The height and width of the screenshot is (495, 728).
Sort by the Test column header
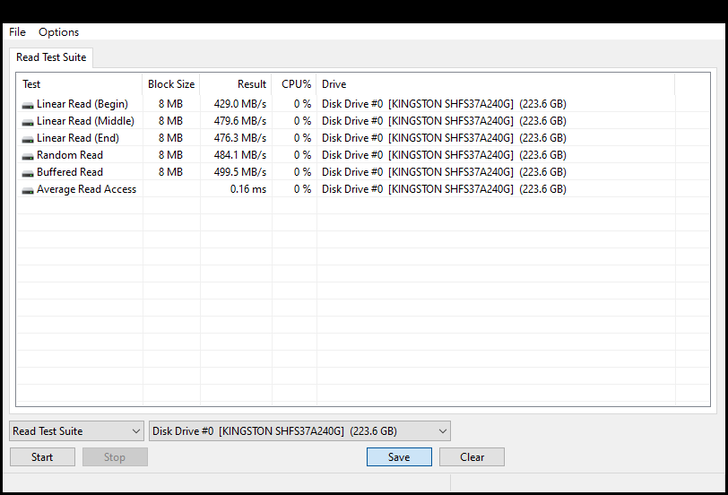79,84
